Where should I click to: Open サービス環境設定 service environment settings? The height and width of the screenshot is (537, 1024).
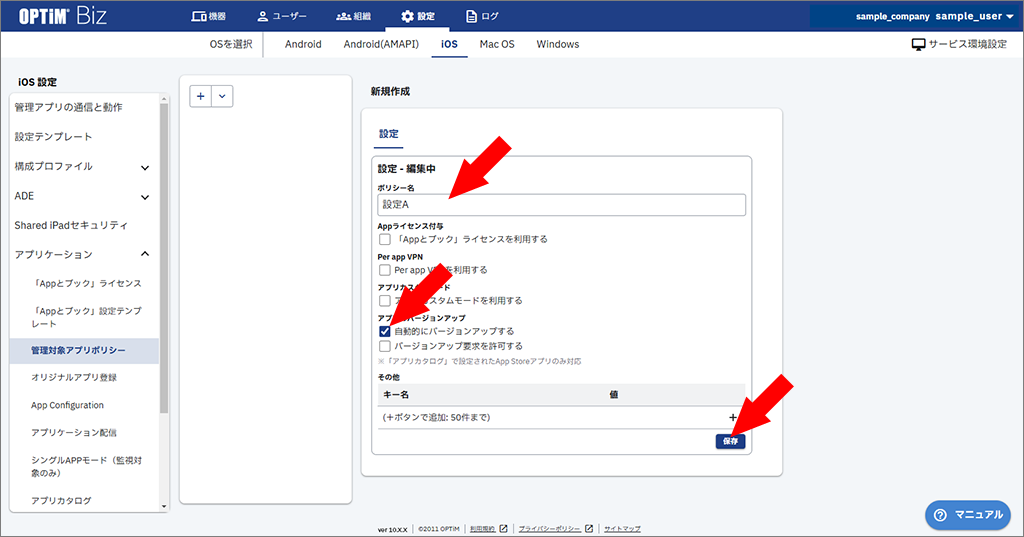(959, 44)
